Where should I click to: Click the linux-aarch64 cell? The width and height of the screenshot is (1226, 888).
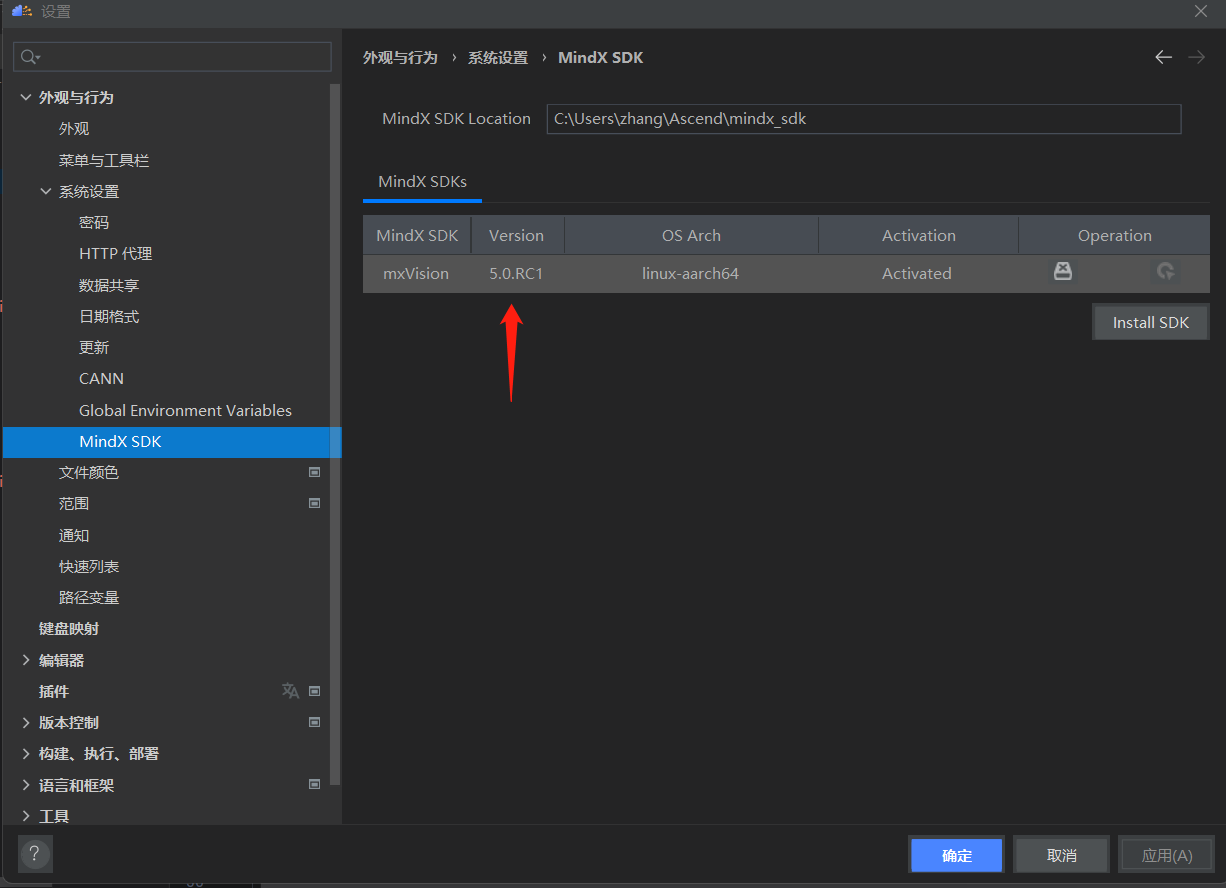[x=690, y=273]
